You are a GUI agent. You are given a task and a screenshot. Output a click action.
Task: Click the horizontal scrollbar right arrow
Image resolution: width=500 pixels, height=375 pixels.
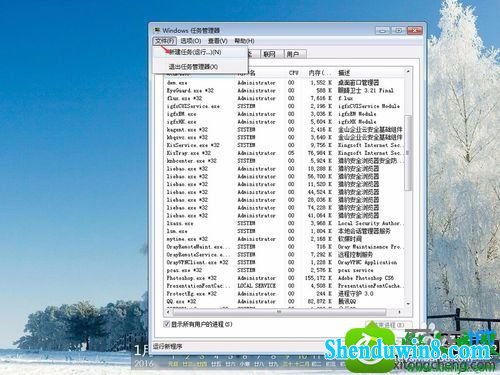399,312
